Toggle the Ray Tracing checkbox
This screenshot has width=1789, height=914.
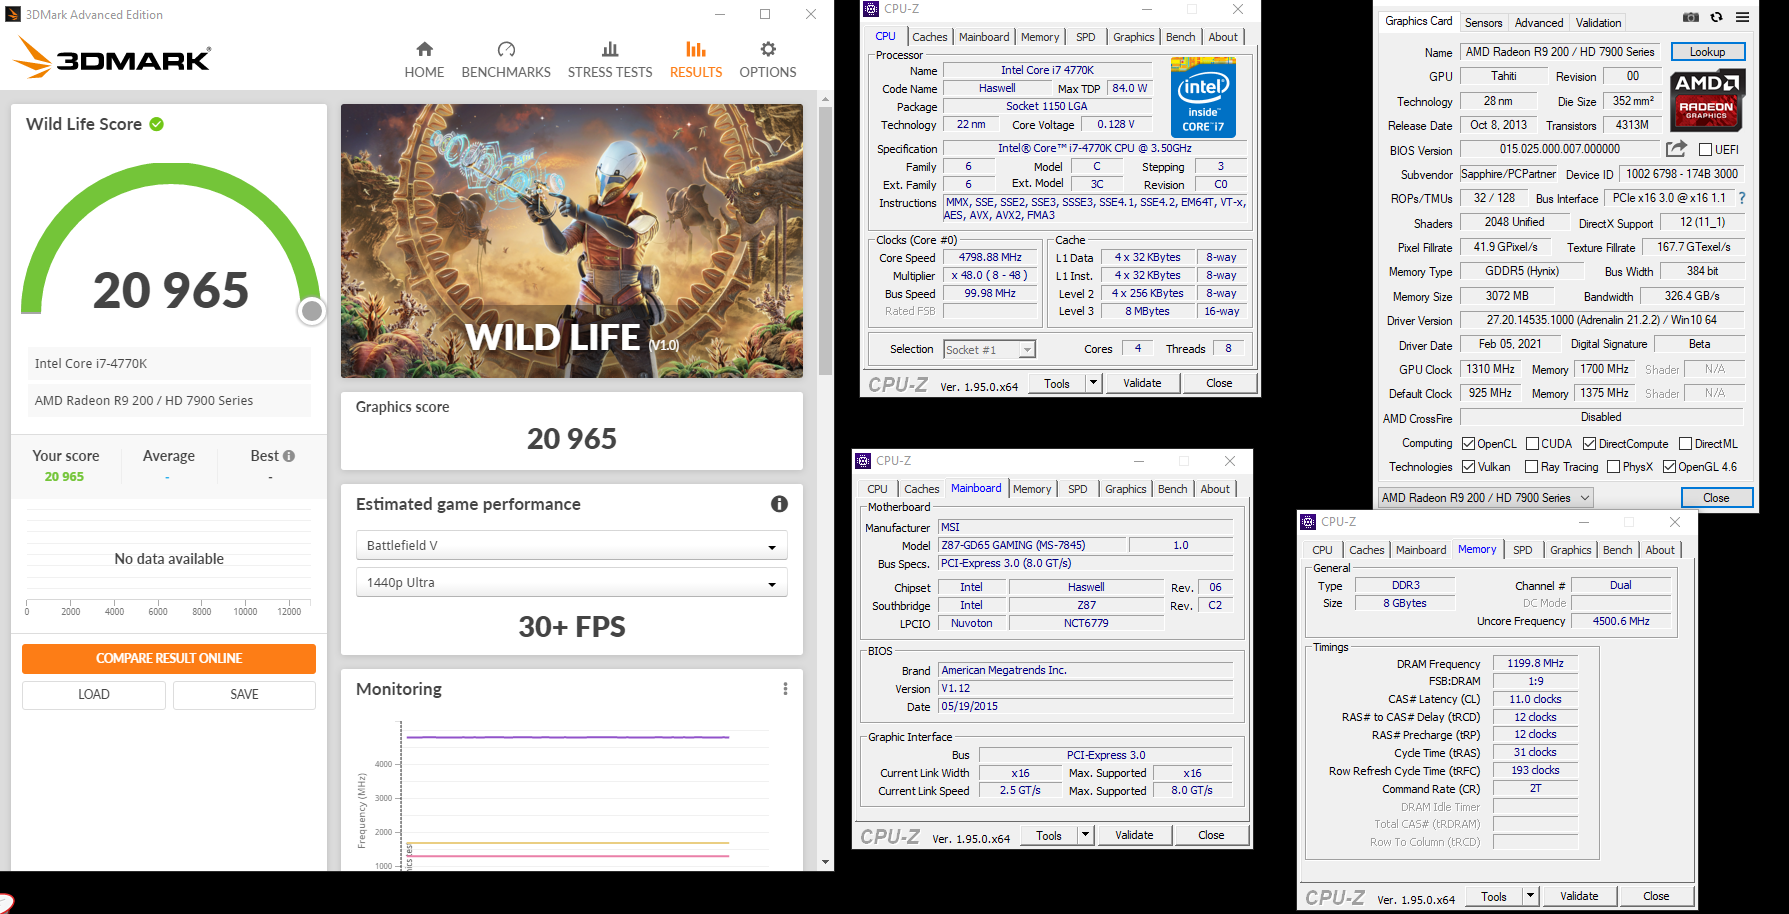point(1532,467)
